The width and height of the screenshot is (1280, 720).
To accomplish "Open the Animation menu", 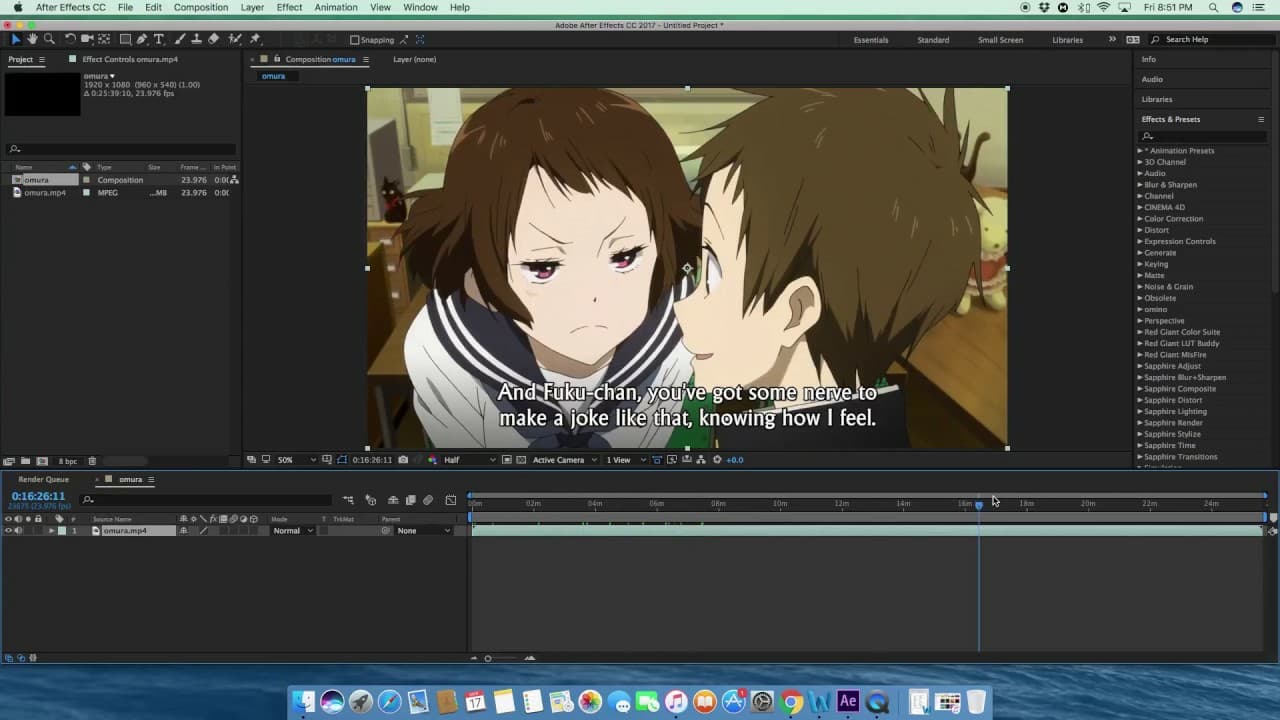I will pyautogui.click(x=336, y=7).
